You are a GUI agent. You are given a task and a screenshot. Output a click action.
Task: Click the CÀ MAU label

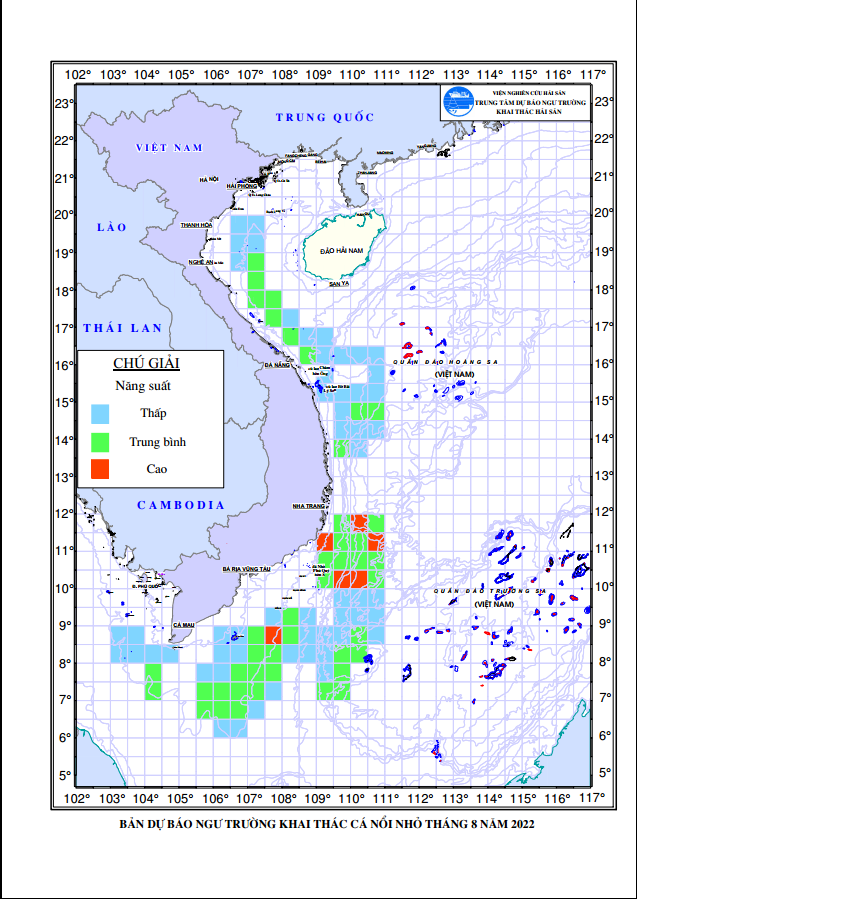(183, 625)
